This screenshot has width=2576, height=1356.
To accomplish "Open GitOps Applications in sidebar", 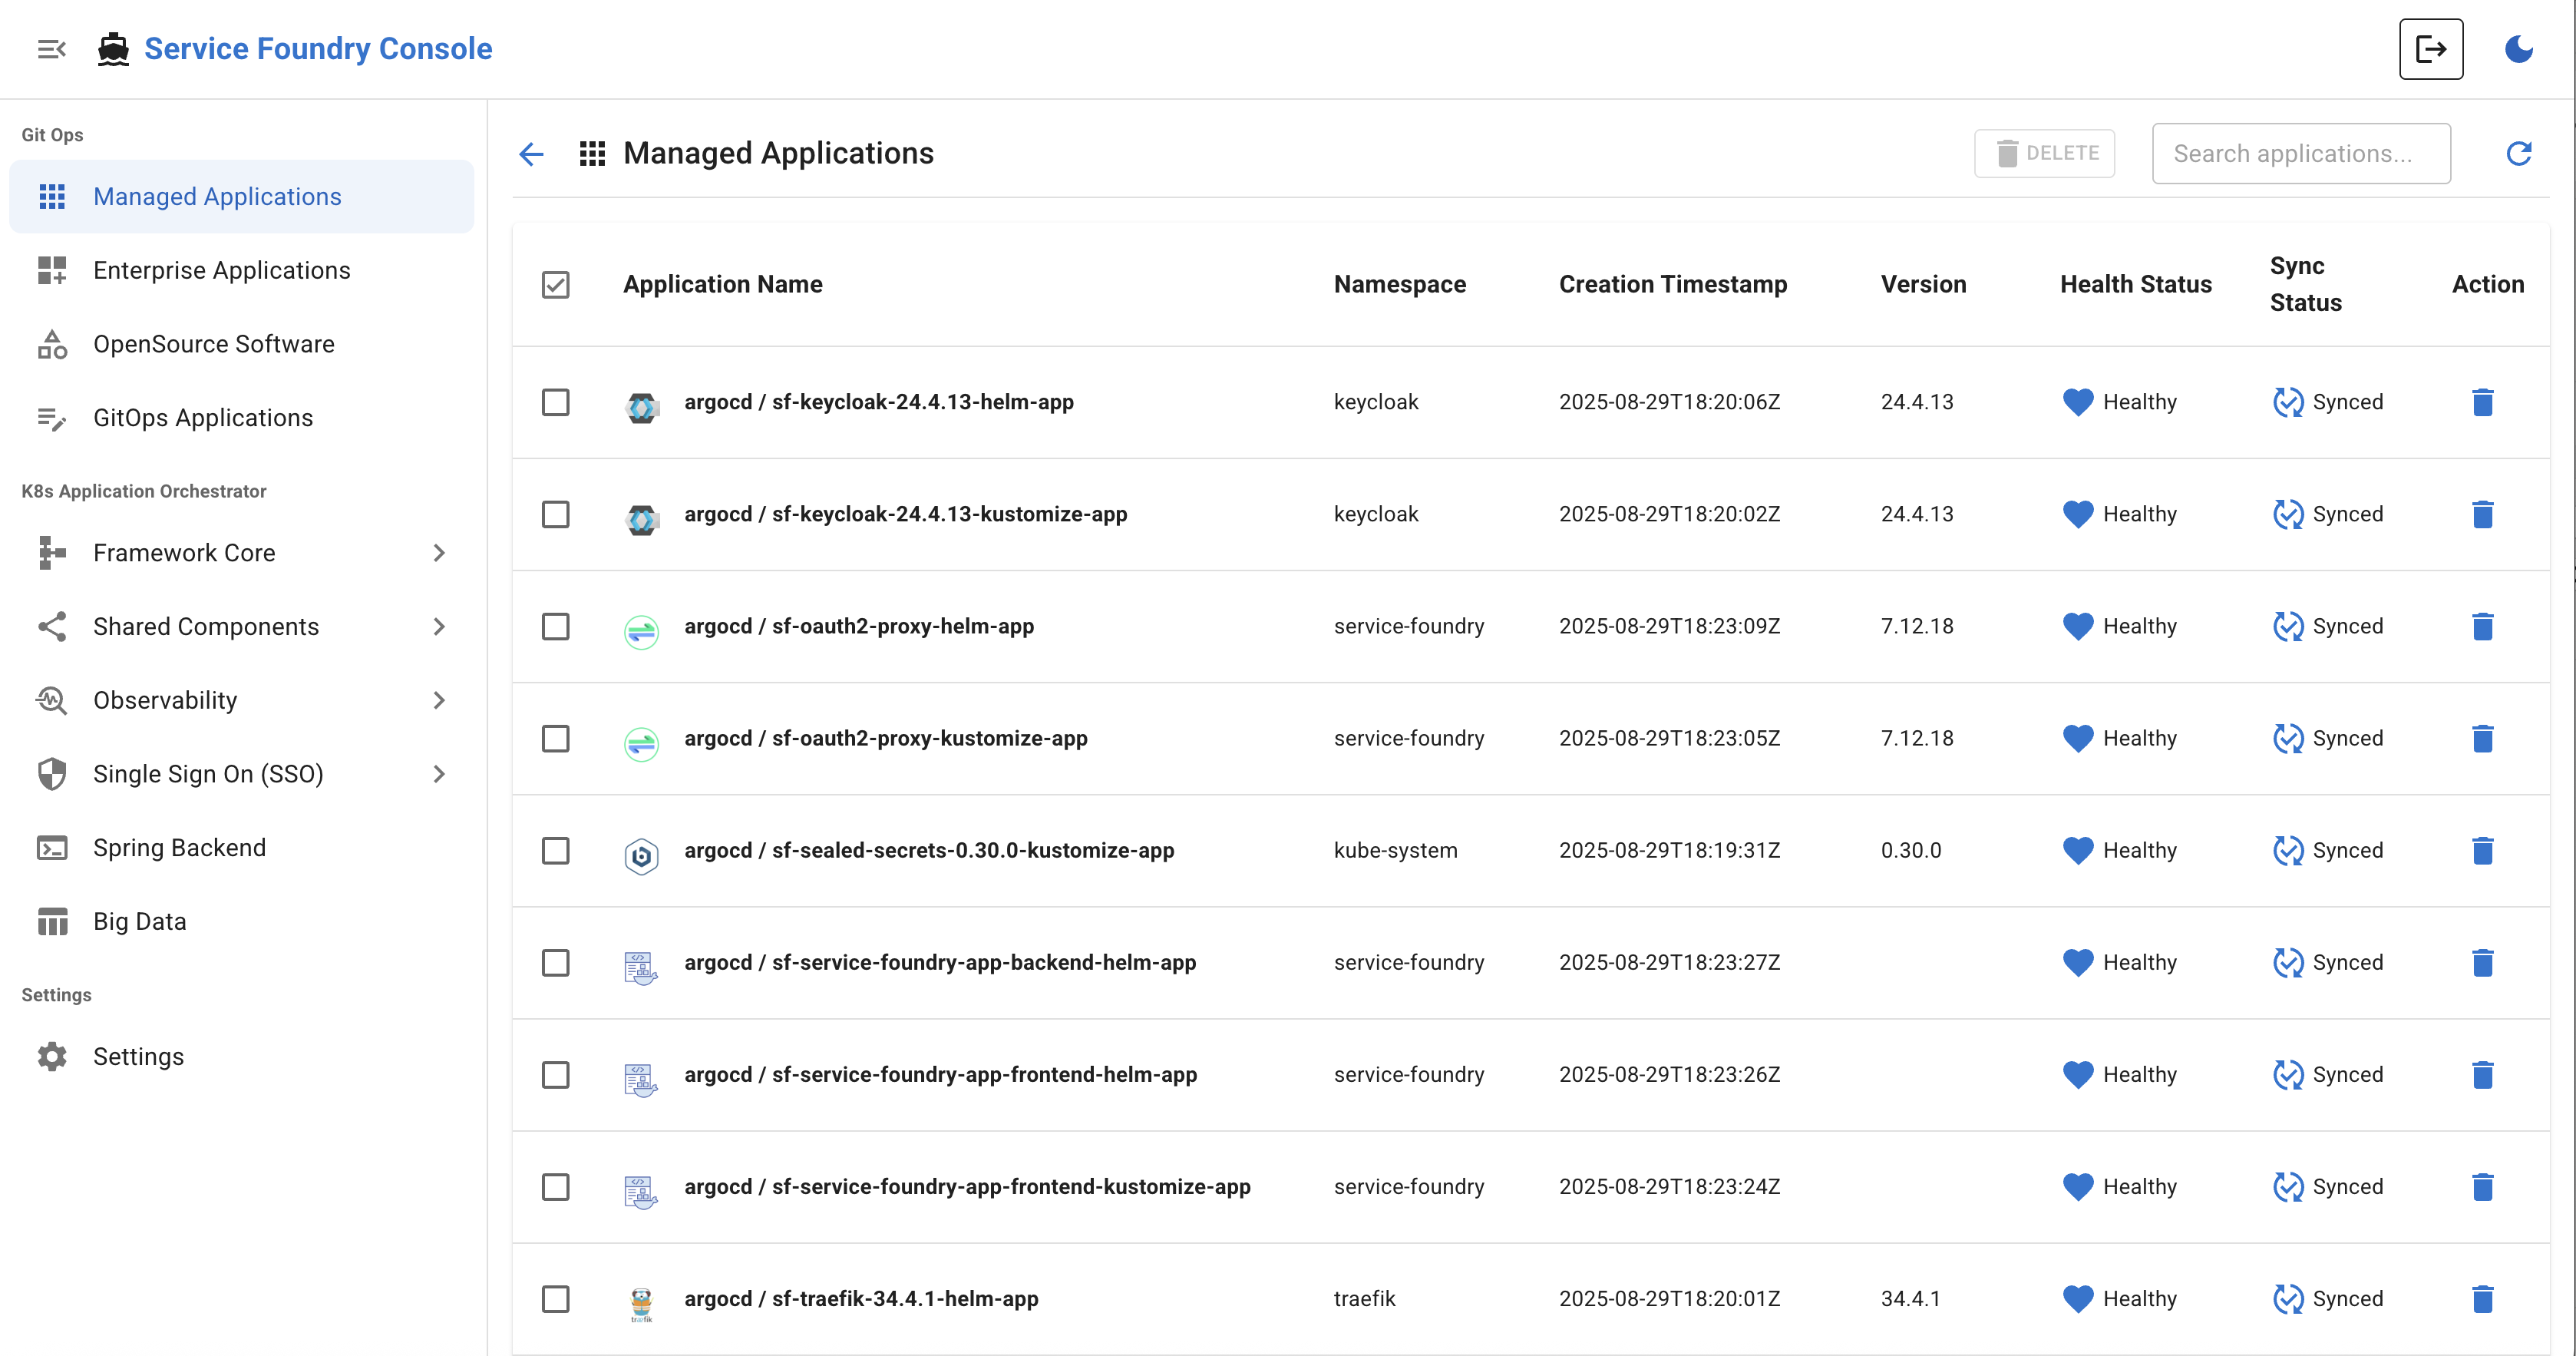I will pyautogui.click(x=241, y=417).
